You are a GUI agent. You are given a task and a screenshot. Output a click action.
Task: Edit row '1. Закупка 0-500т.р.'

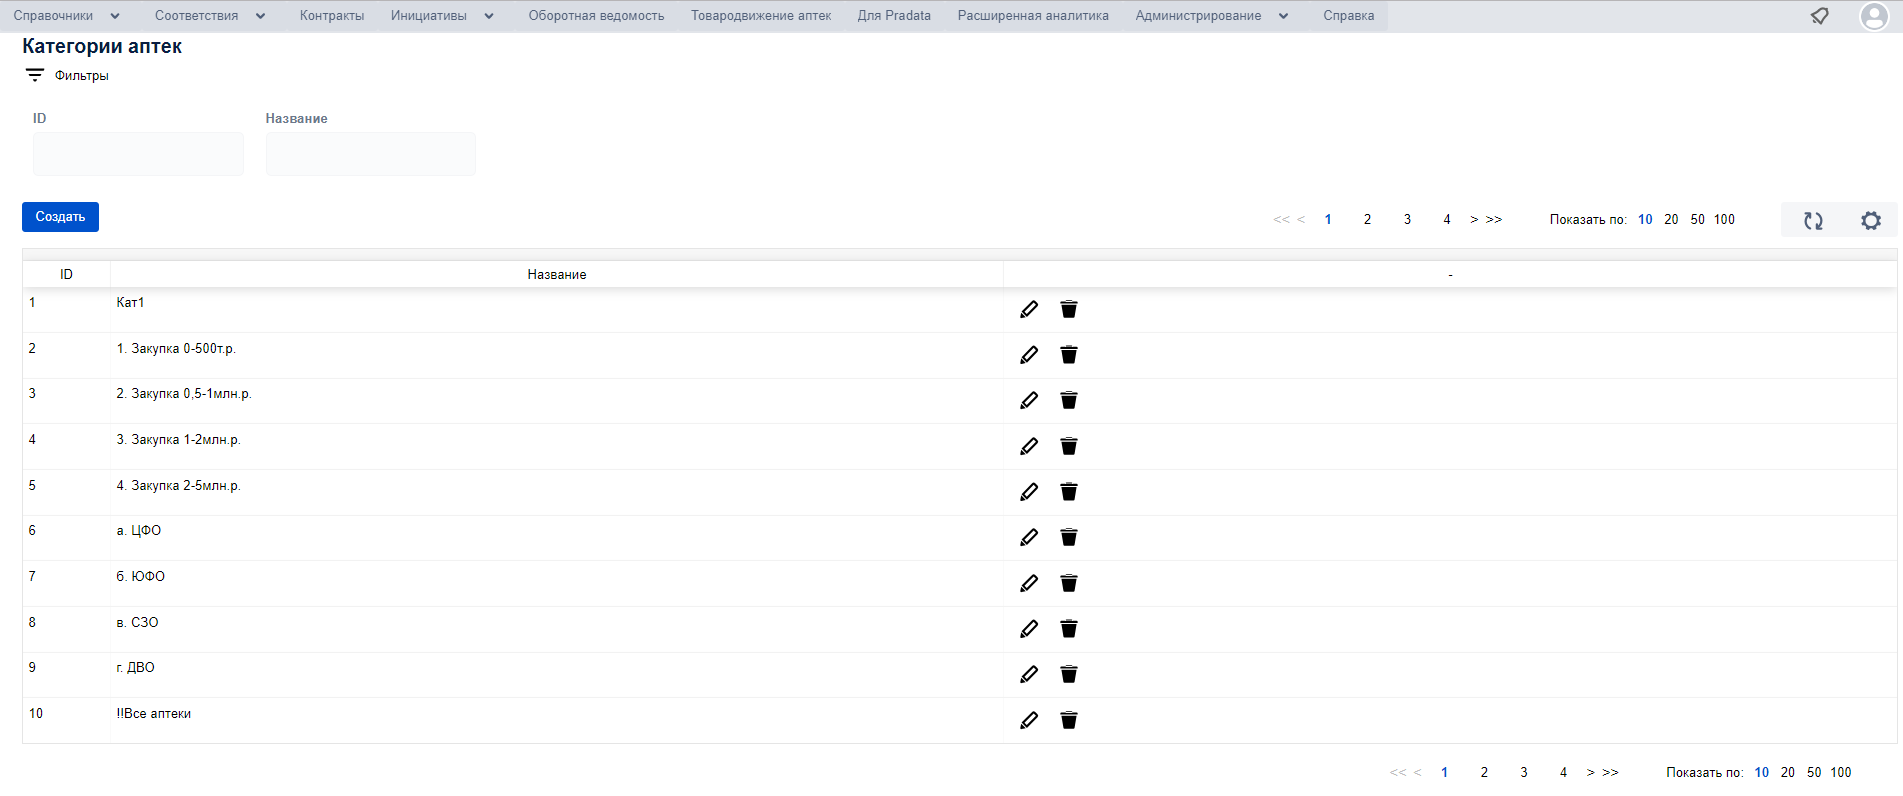click(1029, 355)
